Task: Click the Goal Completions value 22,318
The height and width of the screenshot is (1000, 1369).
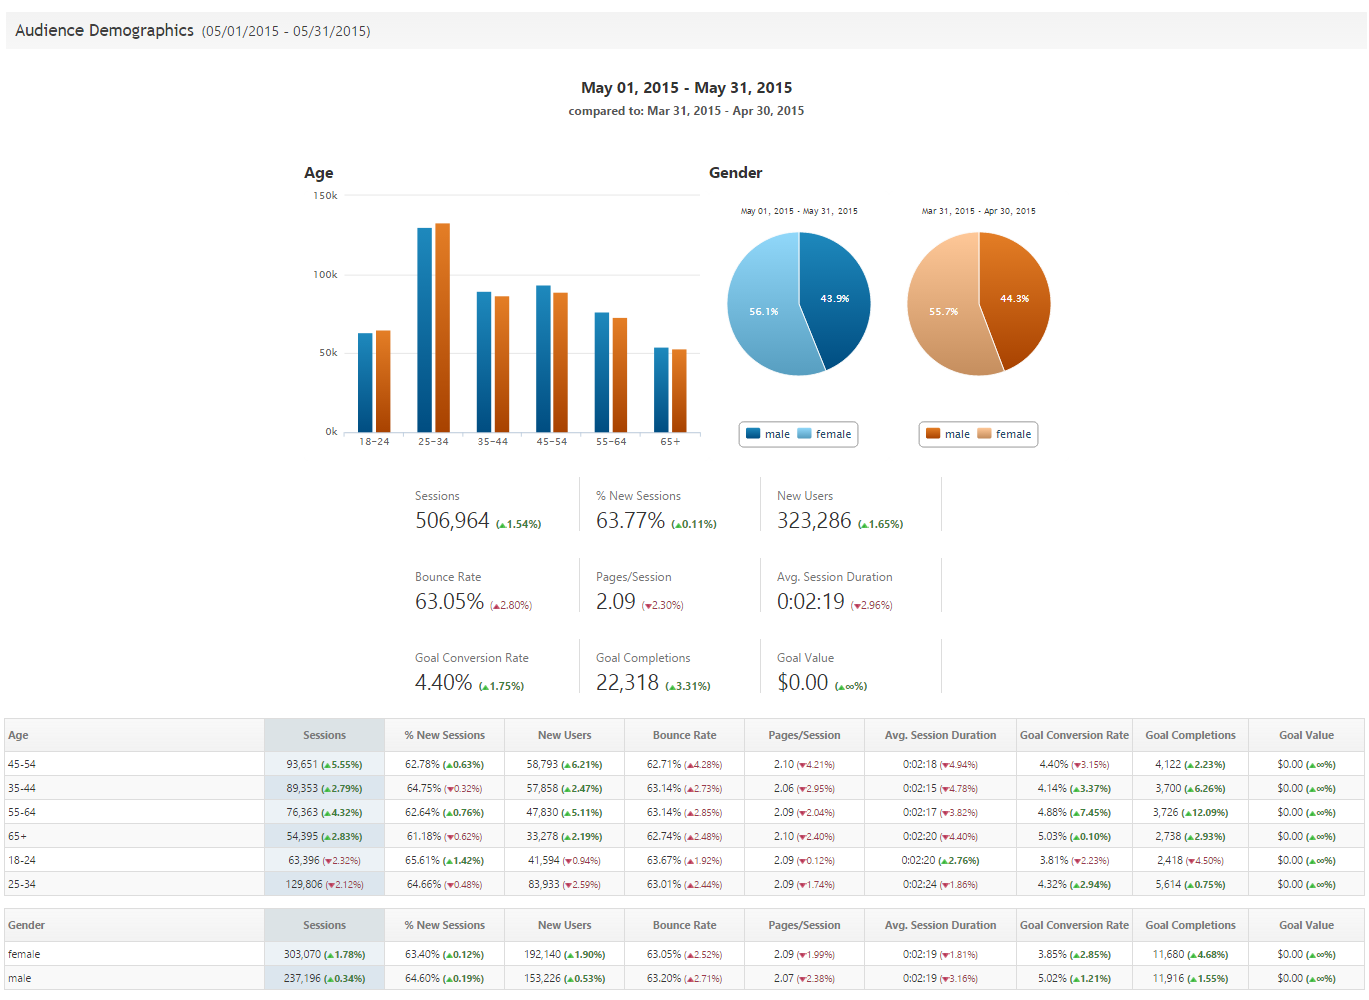Action: tap(627, 683)
